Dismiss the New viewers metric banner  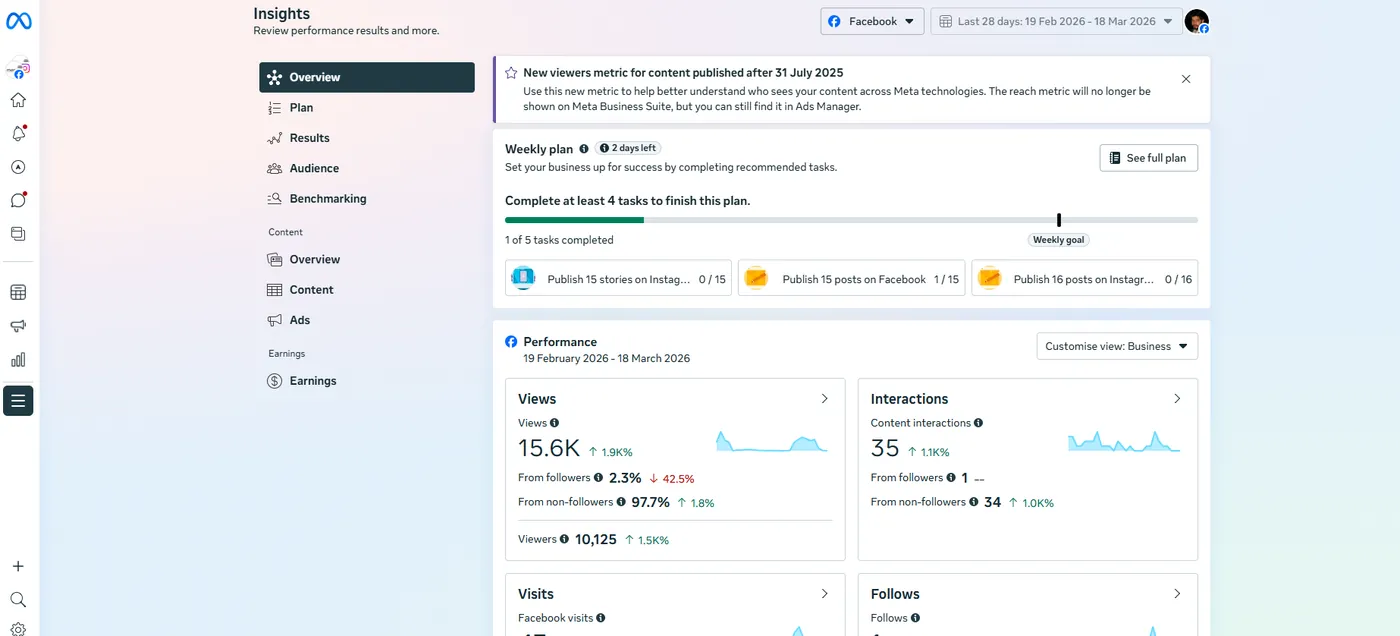(1186, 79)
